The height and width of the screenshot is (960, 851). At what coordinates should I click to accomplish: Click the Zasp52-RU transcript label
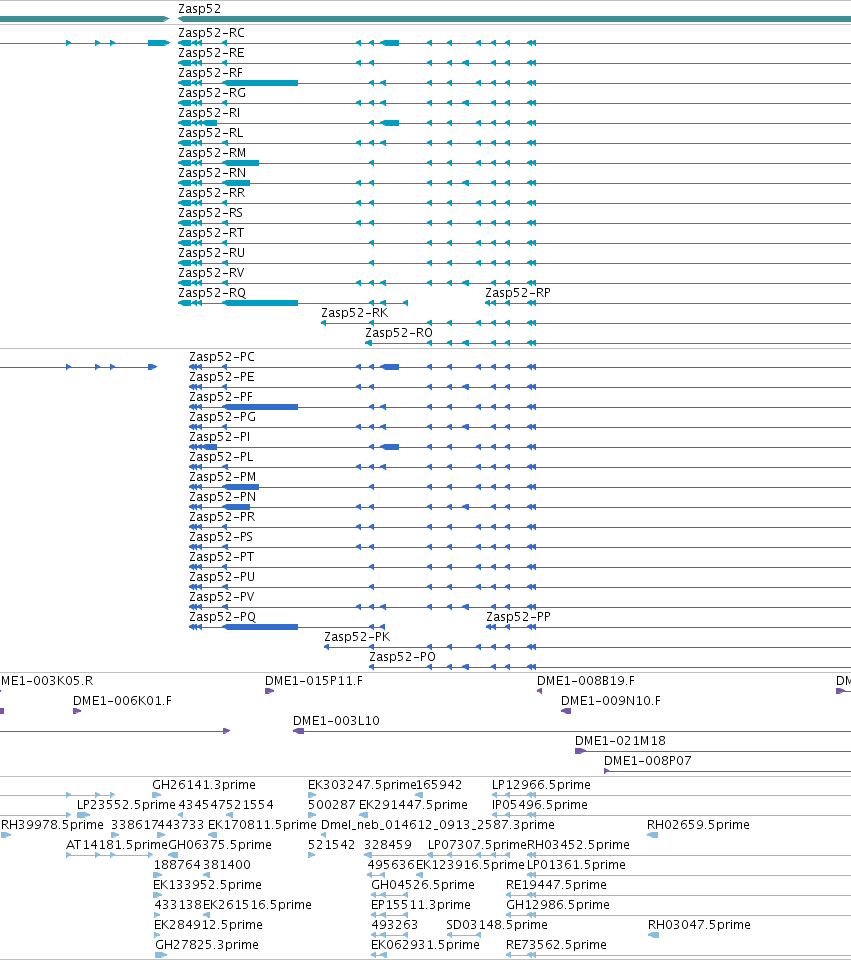211,253
